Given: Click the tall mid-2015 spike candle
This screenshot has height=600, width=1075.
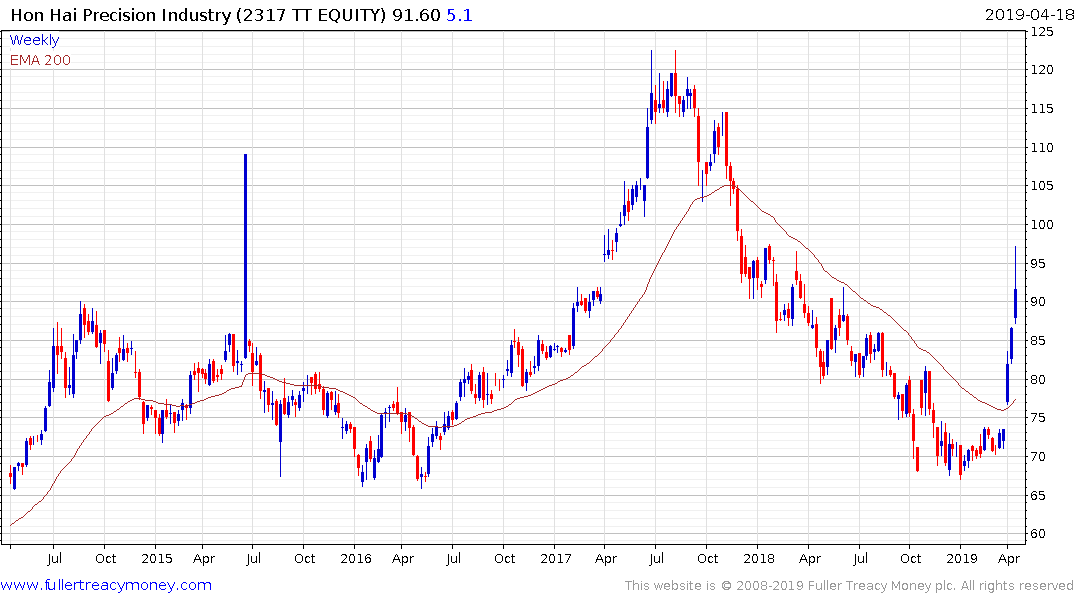Looking at the screenshot, I should tap(245, 255).
